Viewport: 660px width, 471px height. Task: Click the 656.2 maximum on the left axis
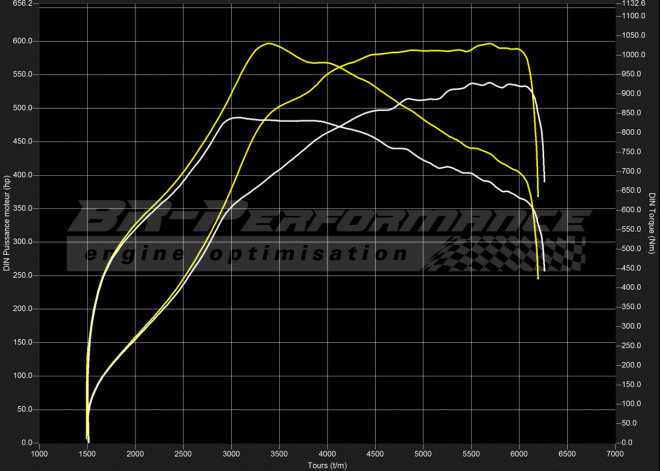pyautogui.click(x=22, y=4)
